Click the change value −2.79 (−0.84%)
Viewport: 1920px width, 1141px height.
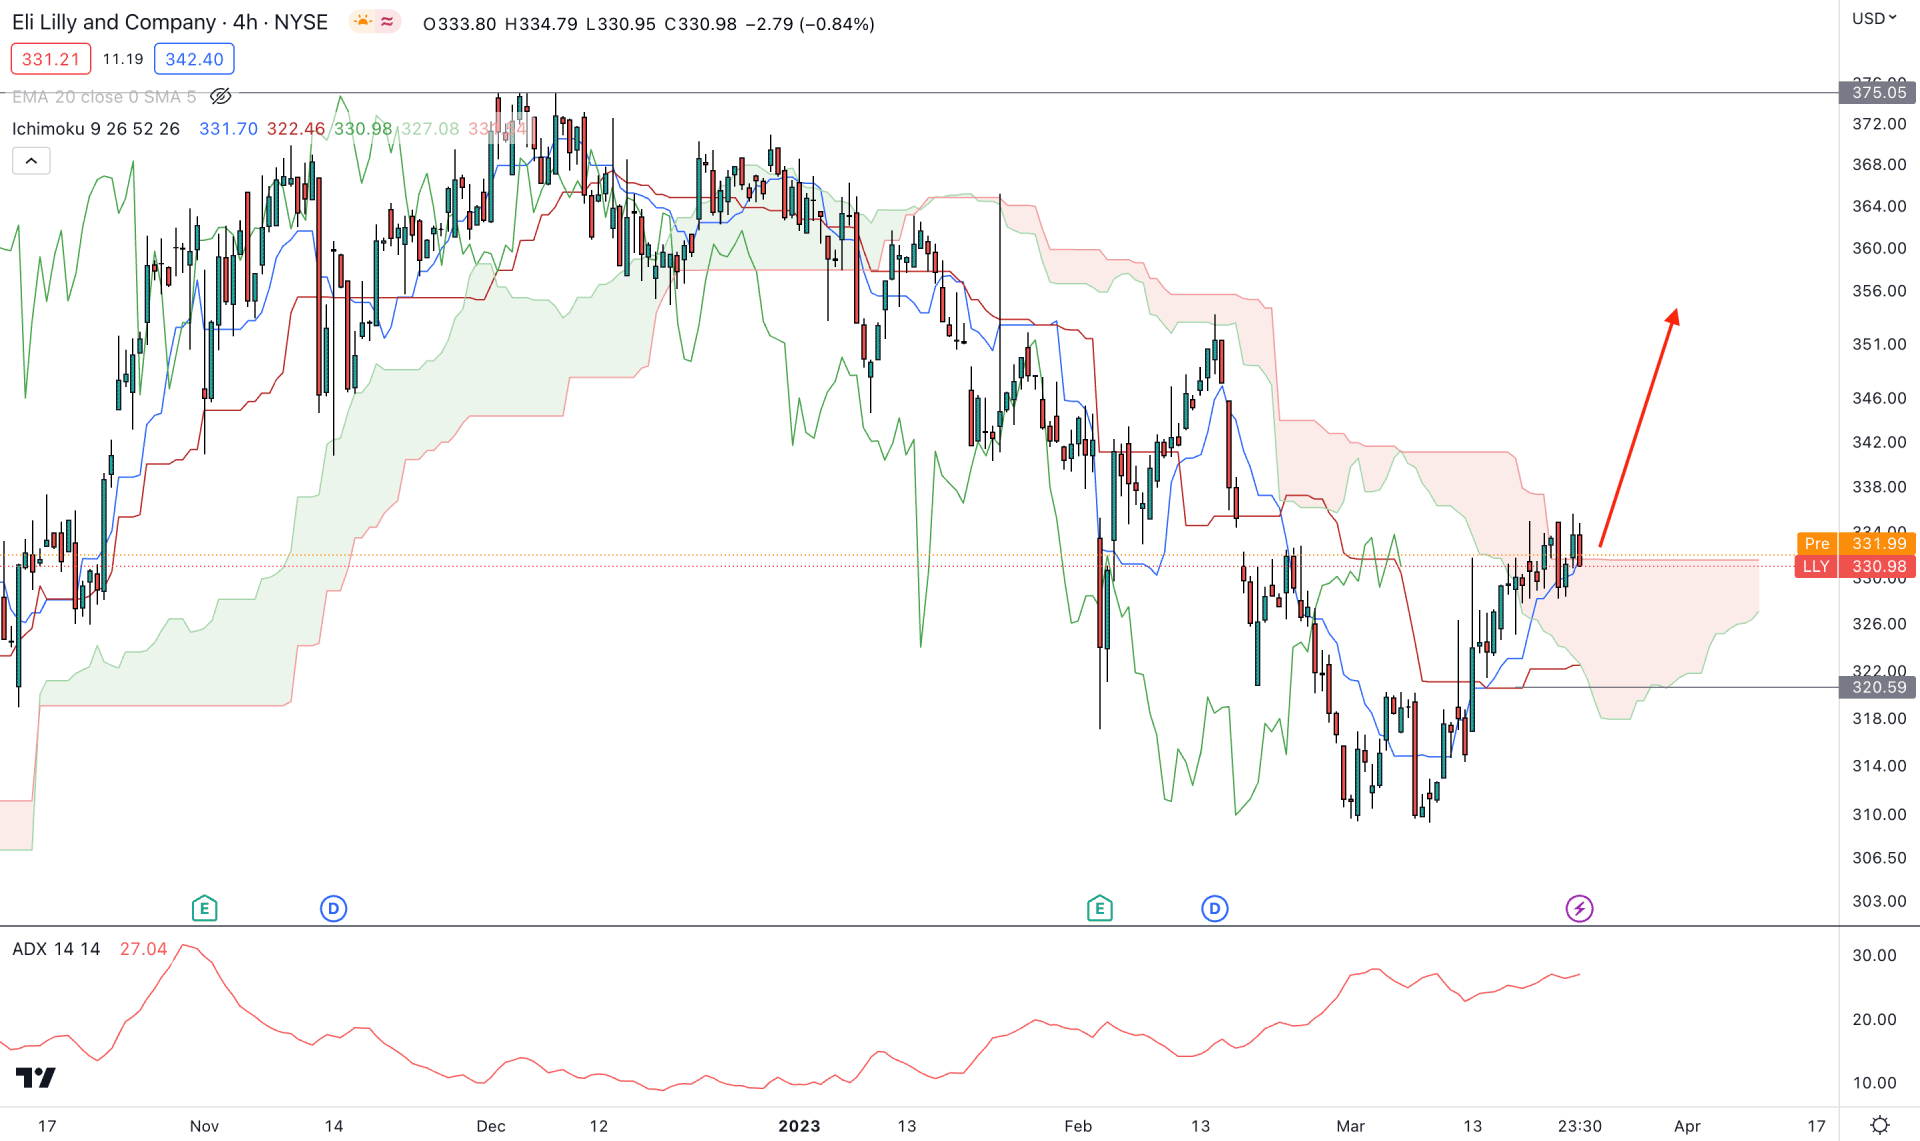(x=810, y=23)
